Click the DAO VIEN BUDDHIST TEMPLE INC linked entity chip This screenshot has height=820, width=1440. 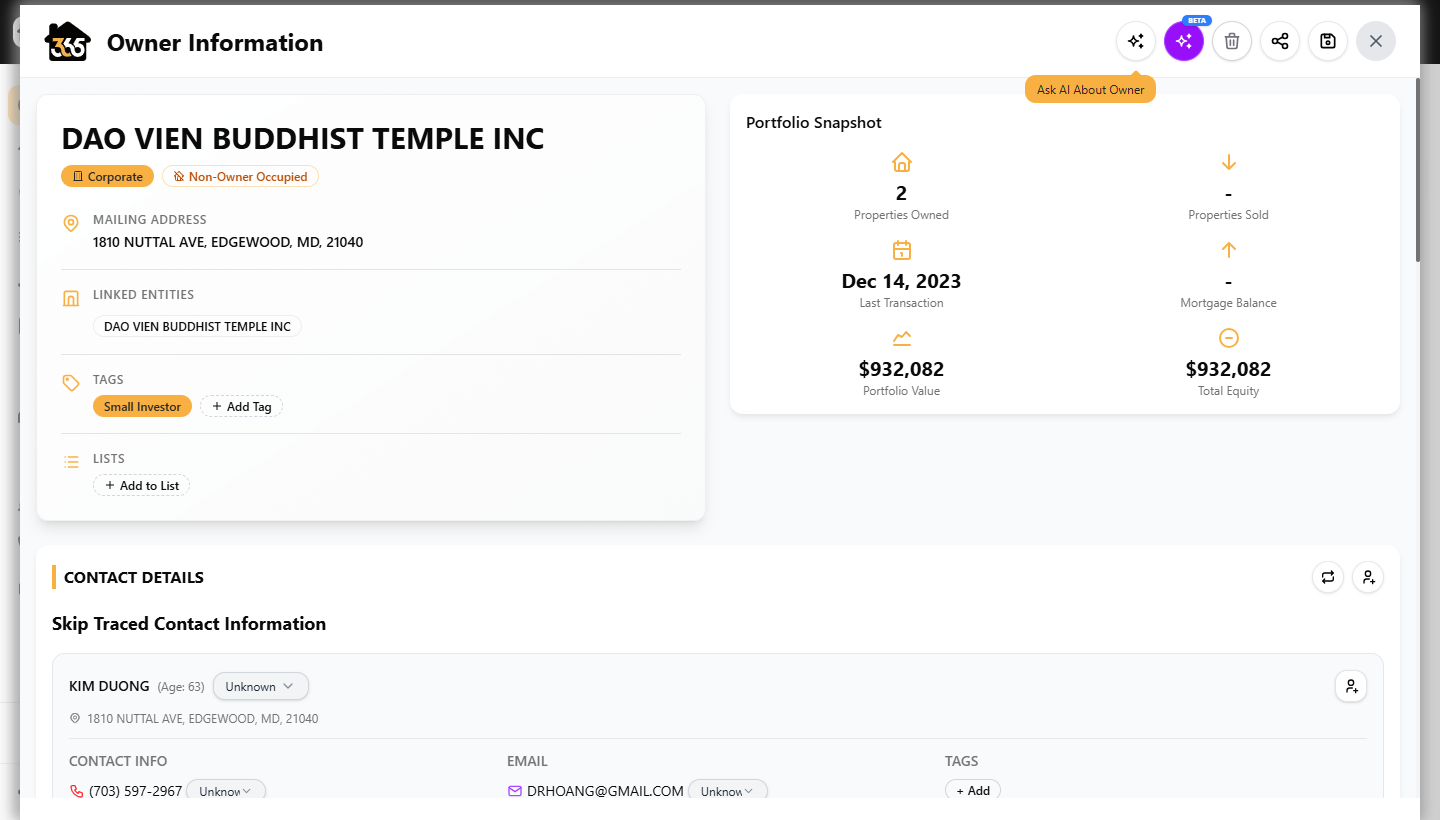[197, 326]
